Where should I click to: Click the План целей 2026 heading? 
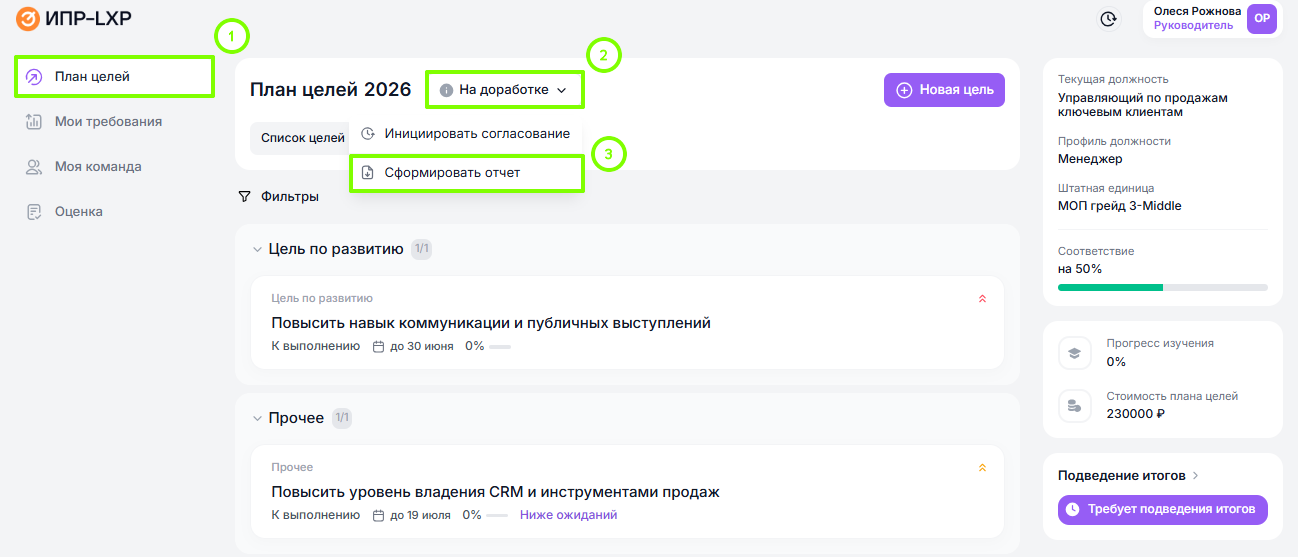(x=331, y=90)
